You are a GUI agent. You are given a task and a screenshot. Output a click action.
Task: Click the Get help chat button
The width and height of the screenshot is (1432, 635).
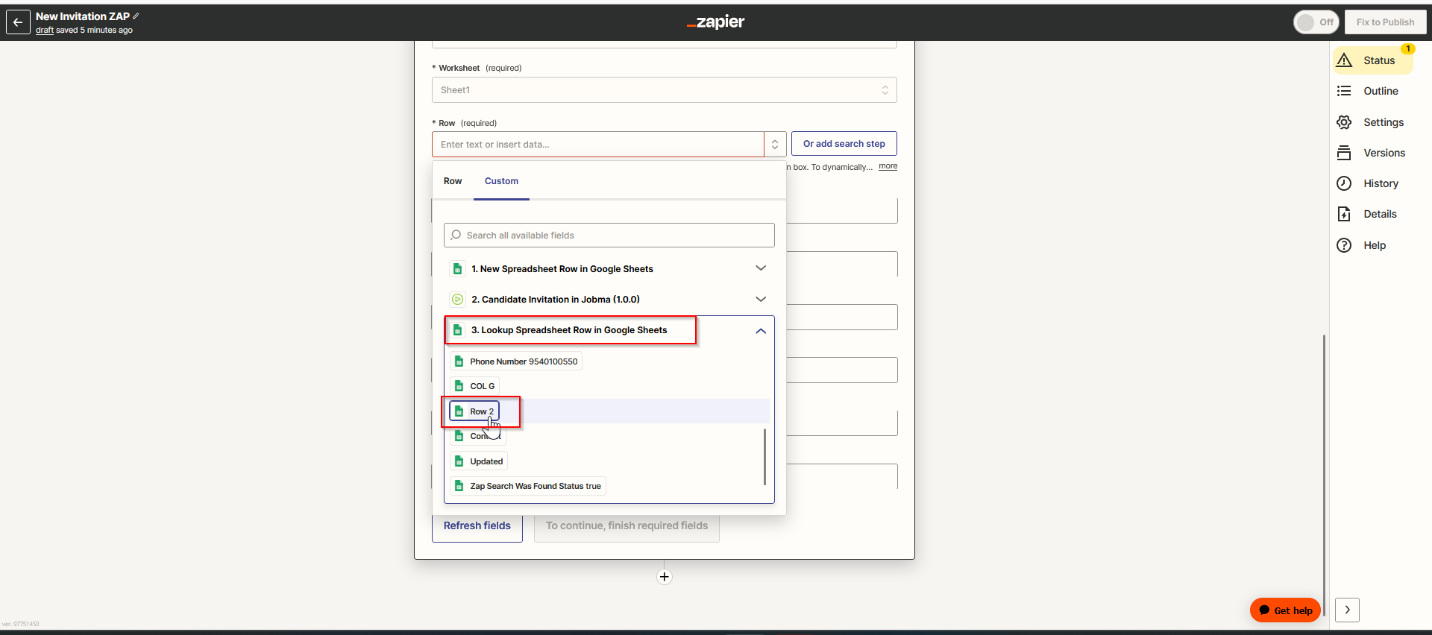click(x=1285, y=610)
